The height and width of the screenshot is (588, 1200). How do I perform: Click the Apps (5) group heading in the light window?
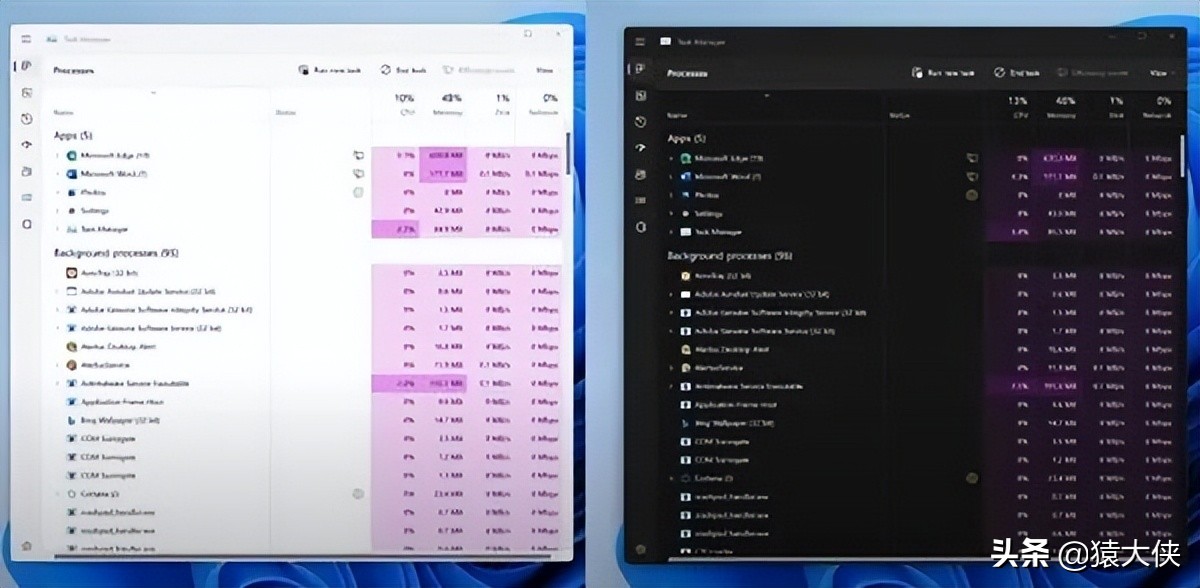point(72,135)
